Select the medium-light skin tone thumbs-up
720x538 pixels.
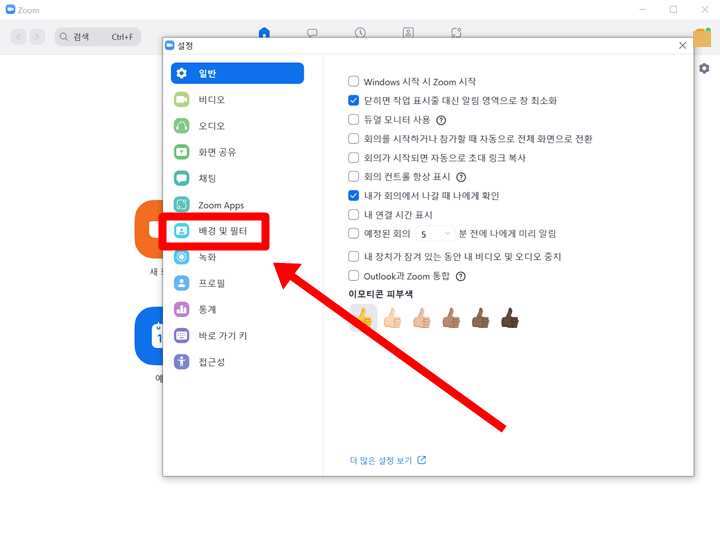[422, 318]
